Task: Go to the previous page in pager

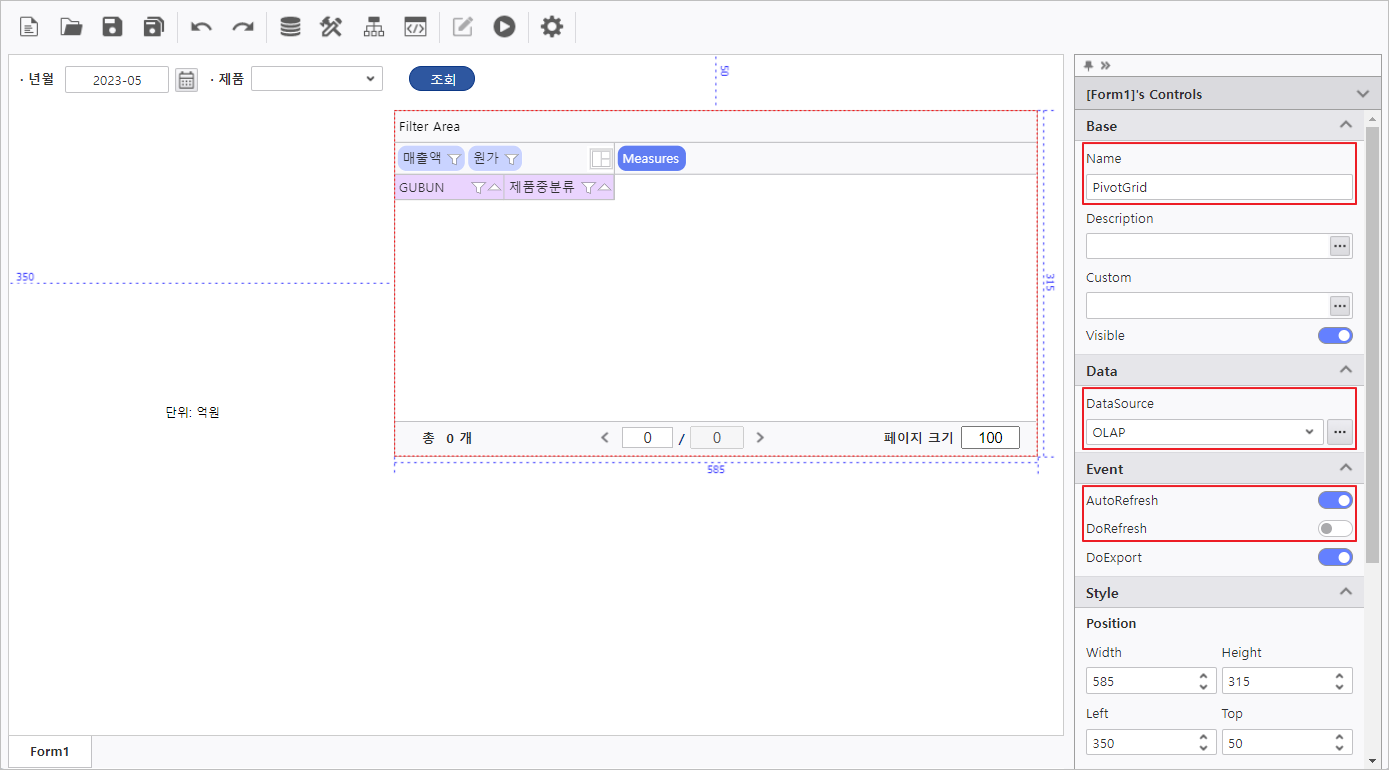Action: pyautogui.click(x=604, y=437)
